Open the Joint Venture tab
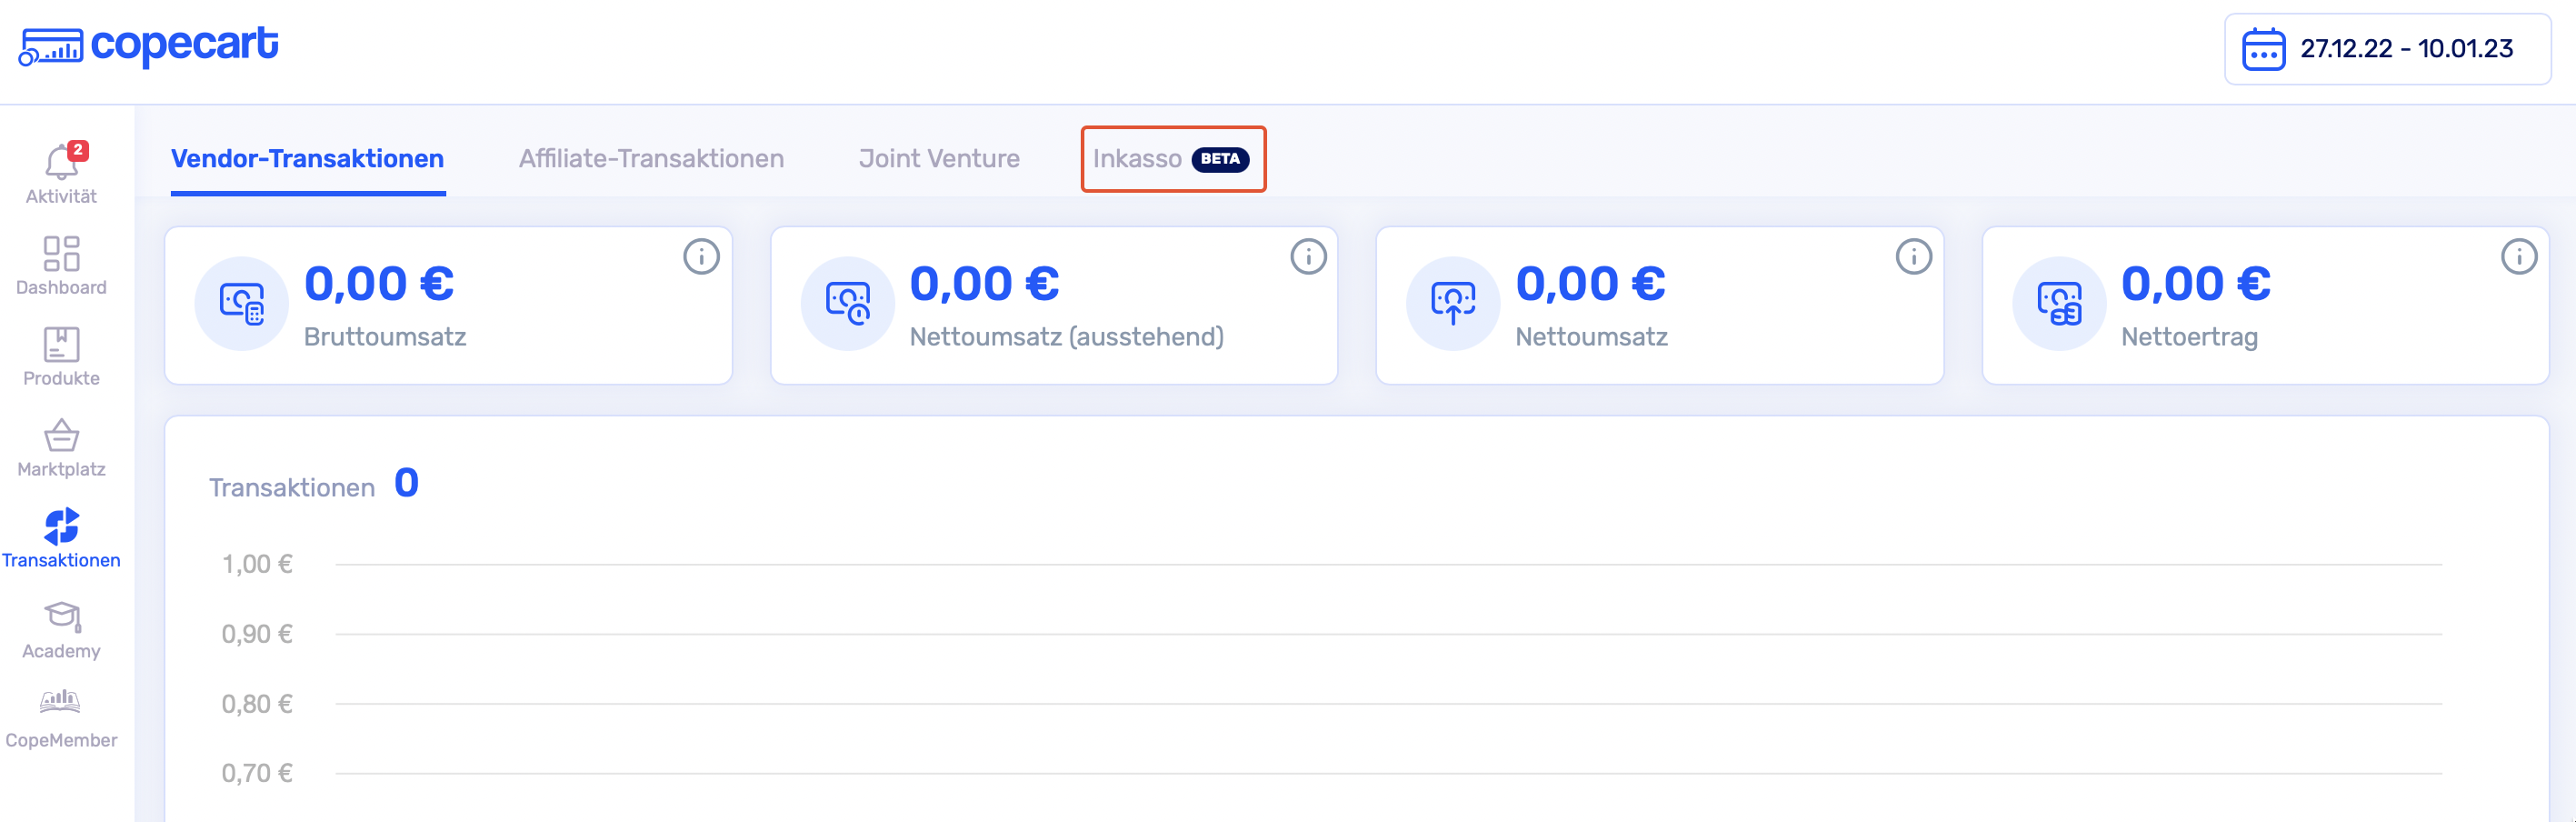The image size is (2576, 822). [x=939, y=159]
